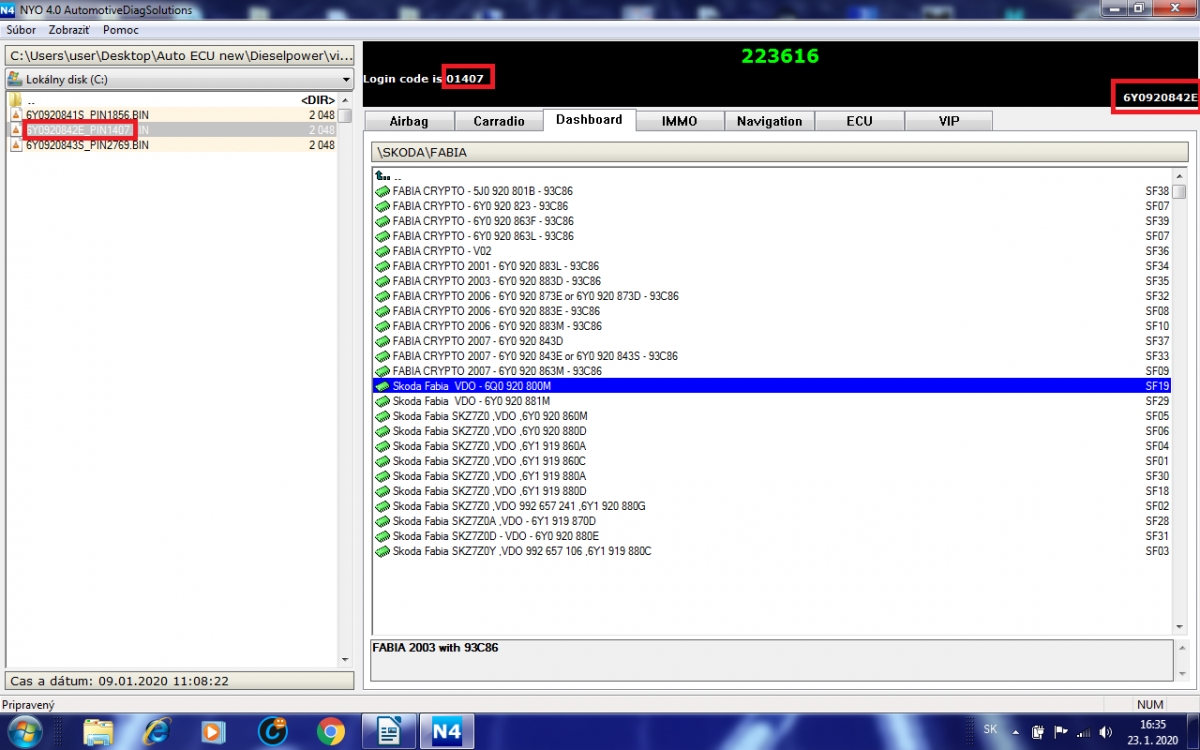Viewport: 1200px width, 750px height.
Task: Select FABIA CRYPTO 2006 - 6Y0 920 883M
Action: point(771,326)
